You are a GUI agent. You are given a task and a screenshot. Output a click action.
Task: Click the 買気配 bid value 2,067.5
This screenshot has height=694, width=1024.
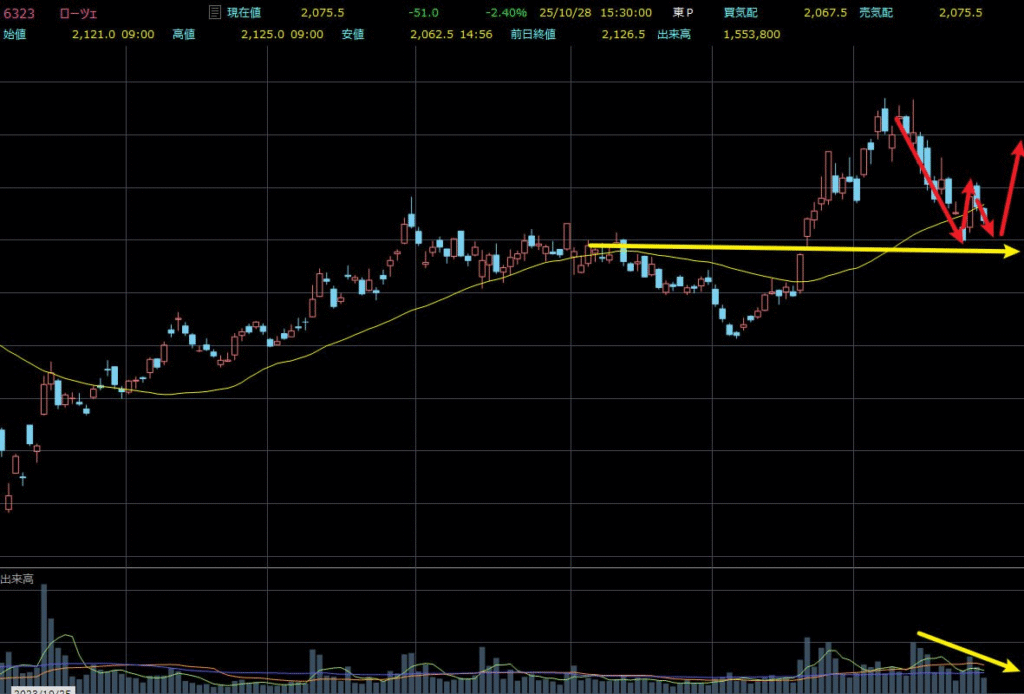[827, 13]
